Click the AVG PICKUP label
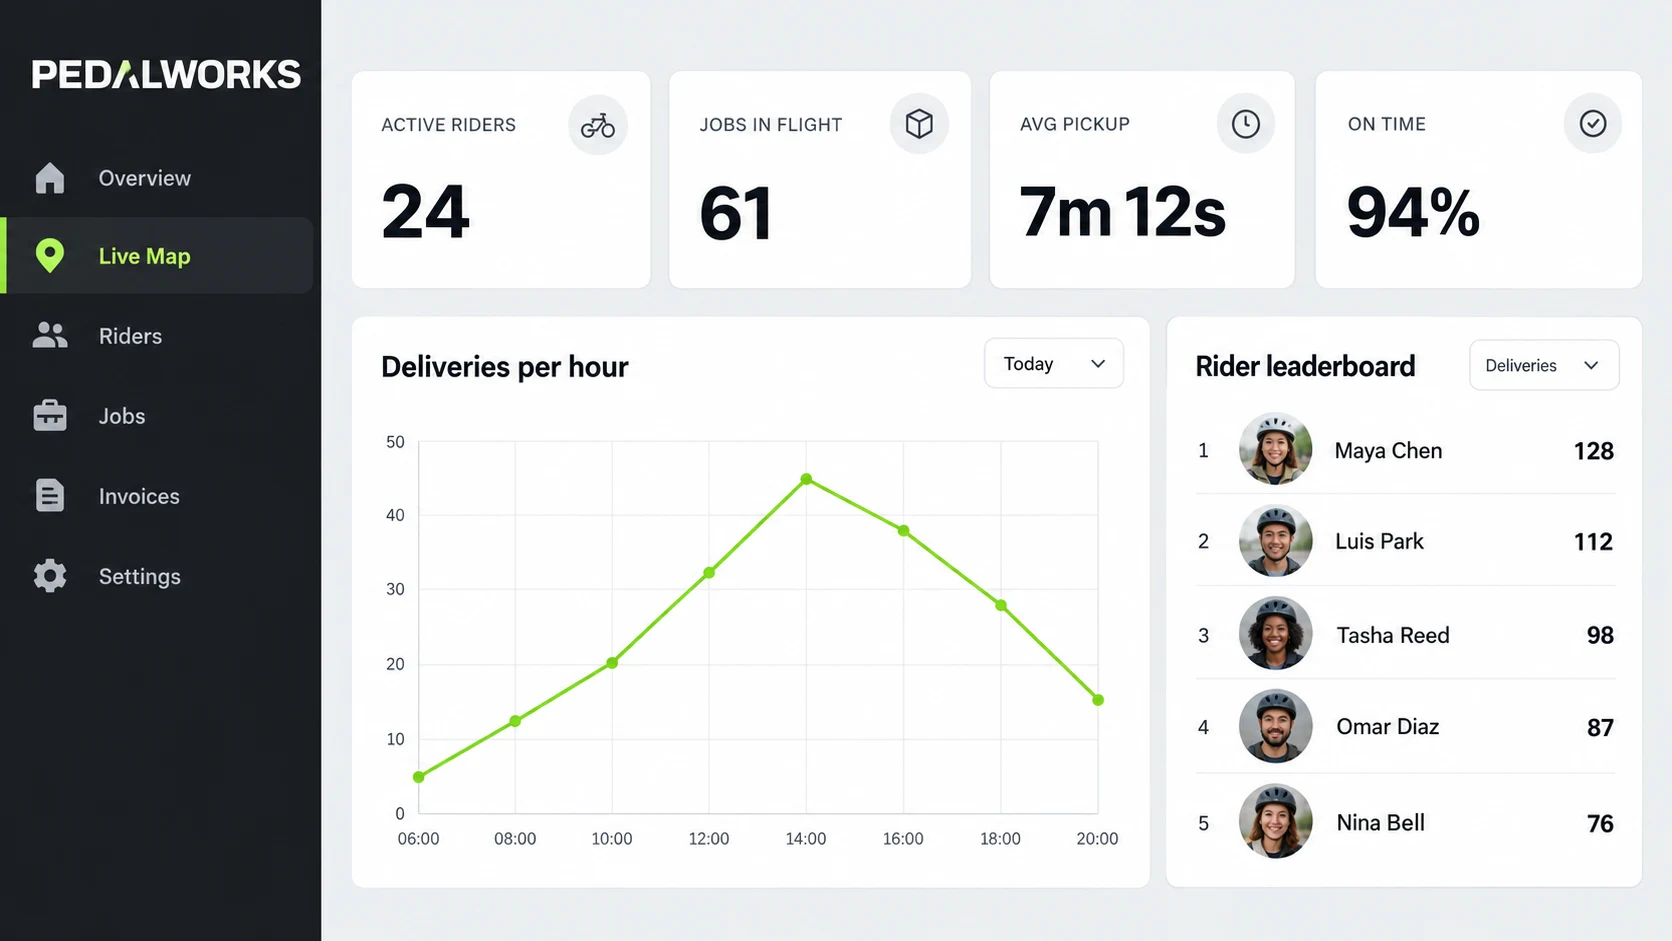Image resolution: width=1672 pixels, height=941 pixels. tap(1075, 124)
